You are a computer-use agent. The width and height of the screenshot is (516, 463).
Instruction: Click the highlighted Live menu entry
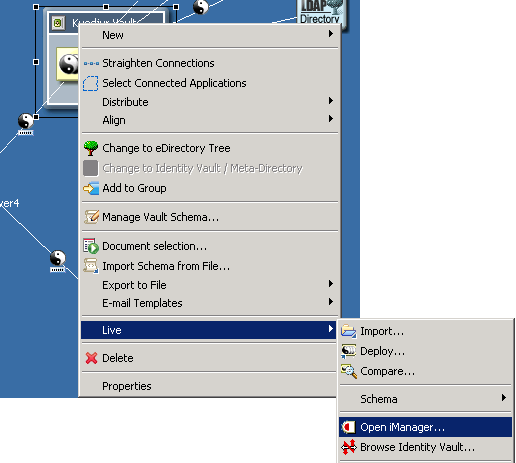pyautogui.click(x=208, y=330)
